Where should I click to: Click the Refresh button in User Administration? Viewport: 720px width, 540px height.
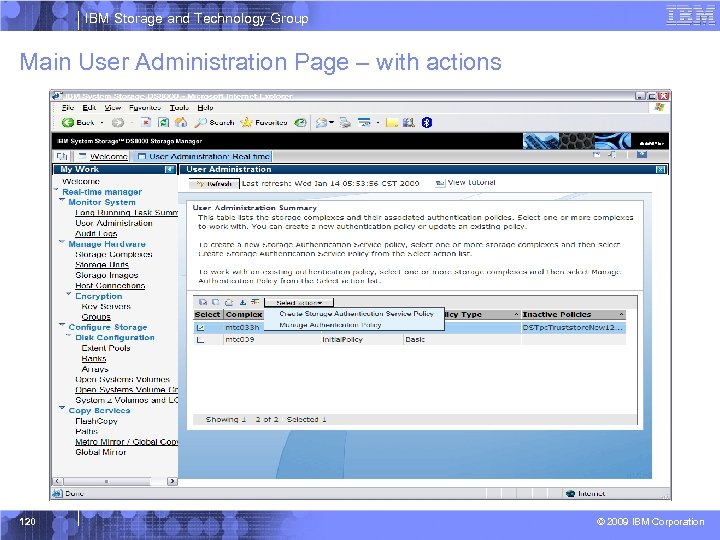214,184
